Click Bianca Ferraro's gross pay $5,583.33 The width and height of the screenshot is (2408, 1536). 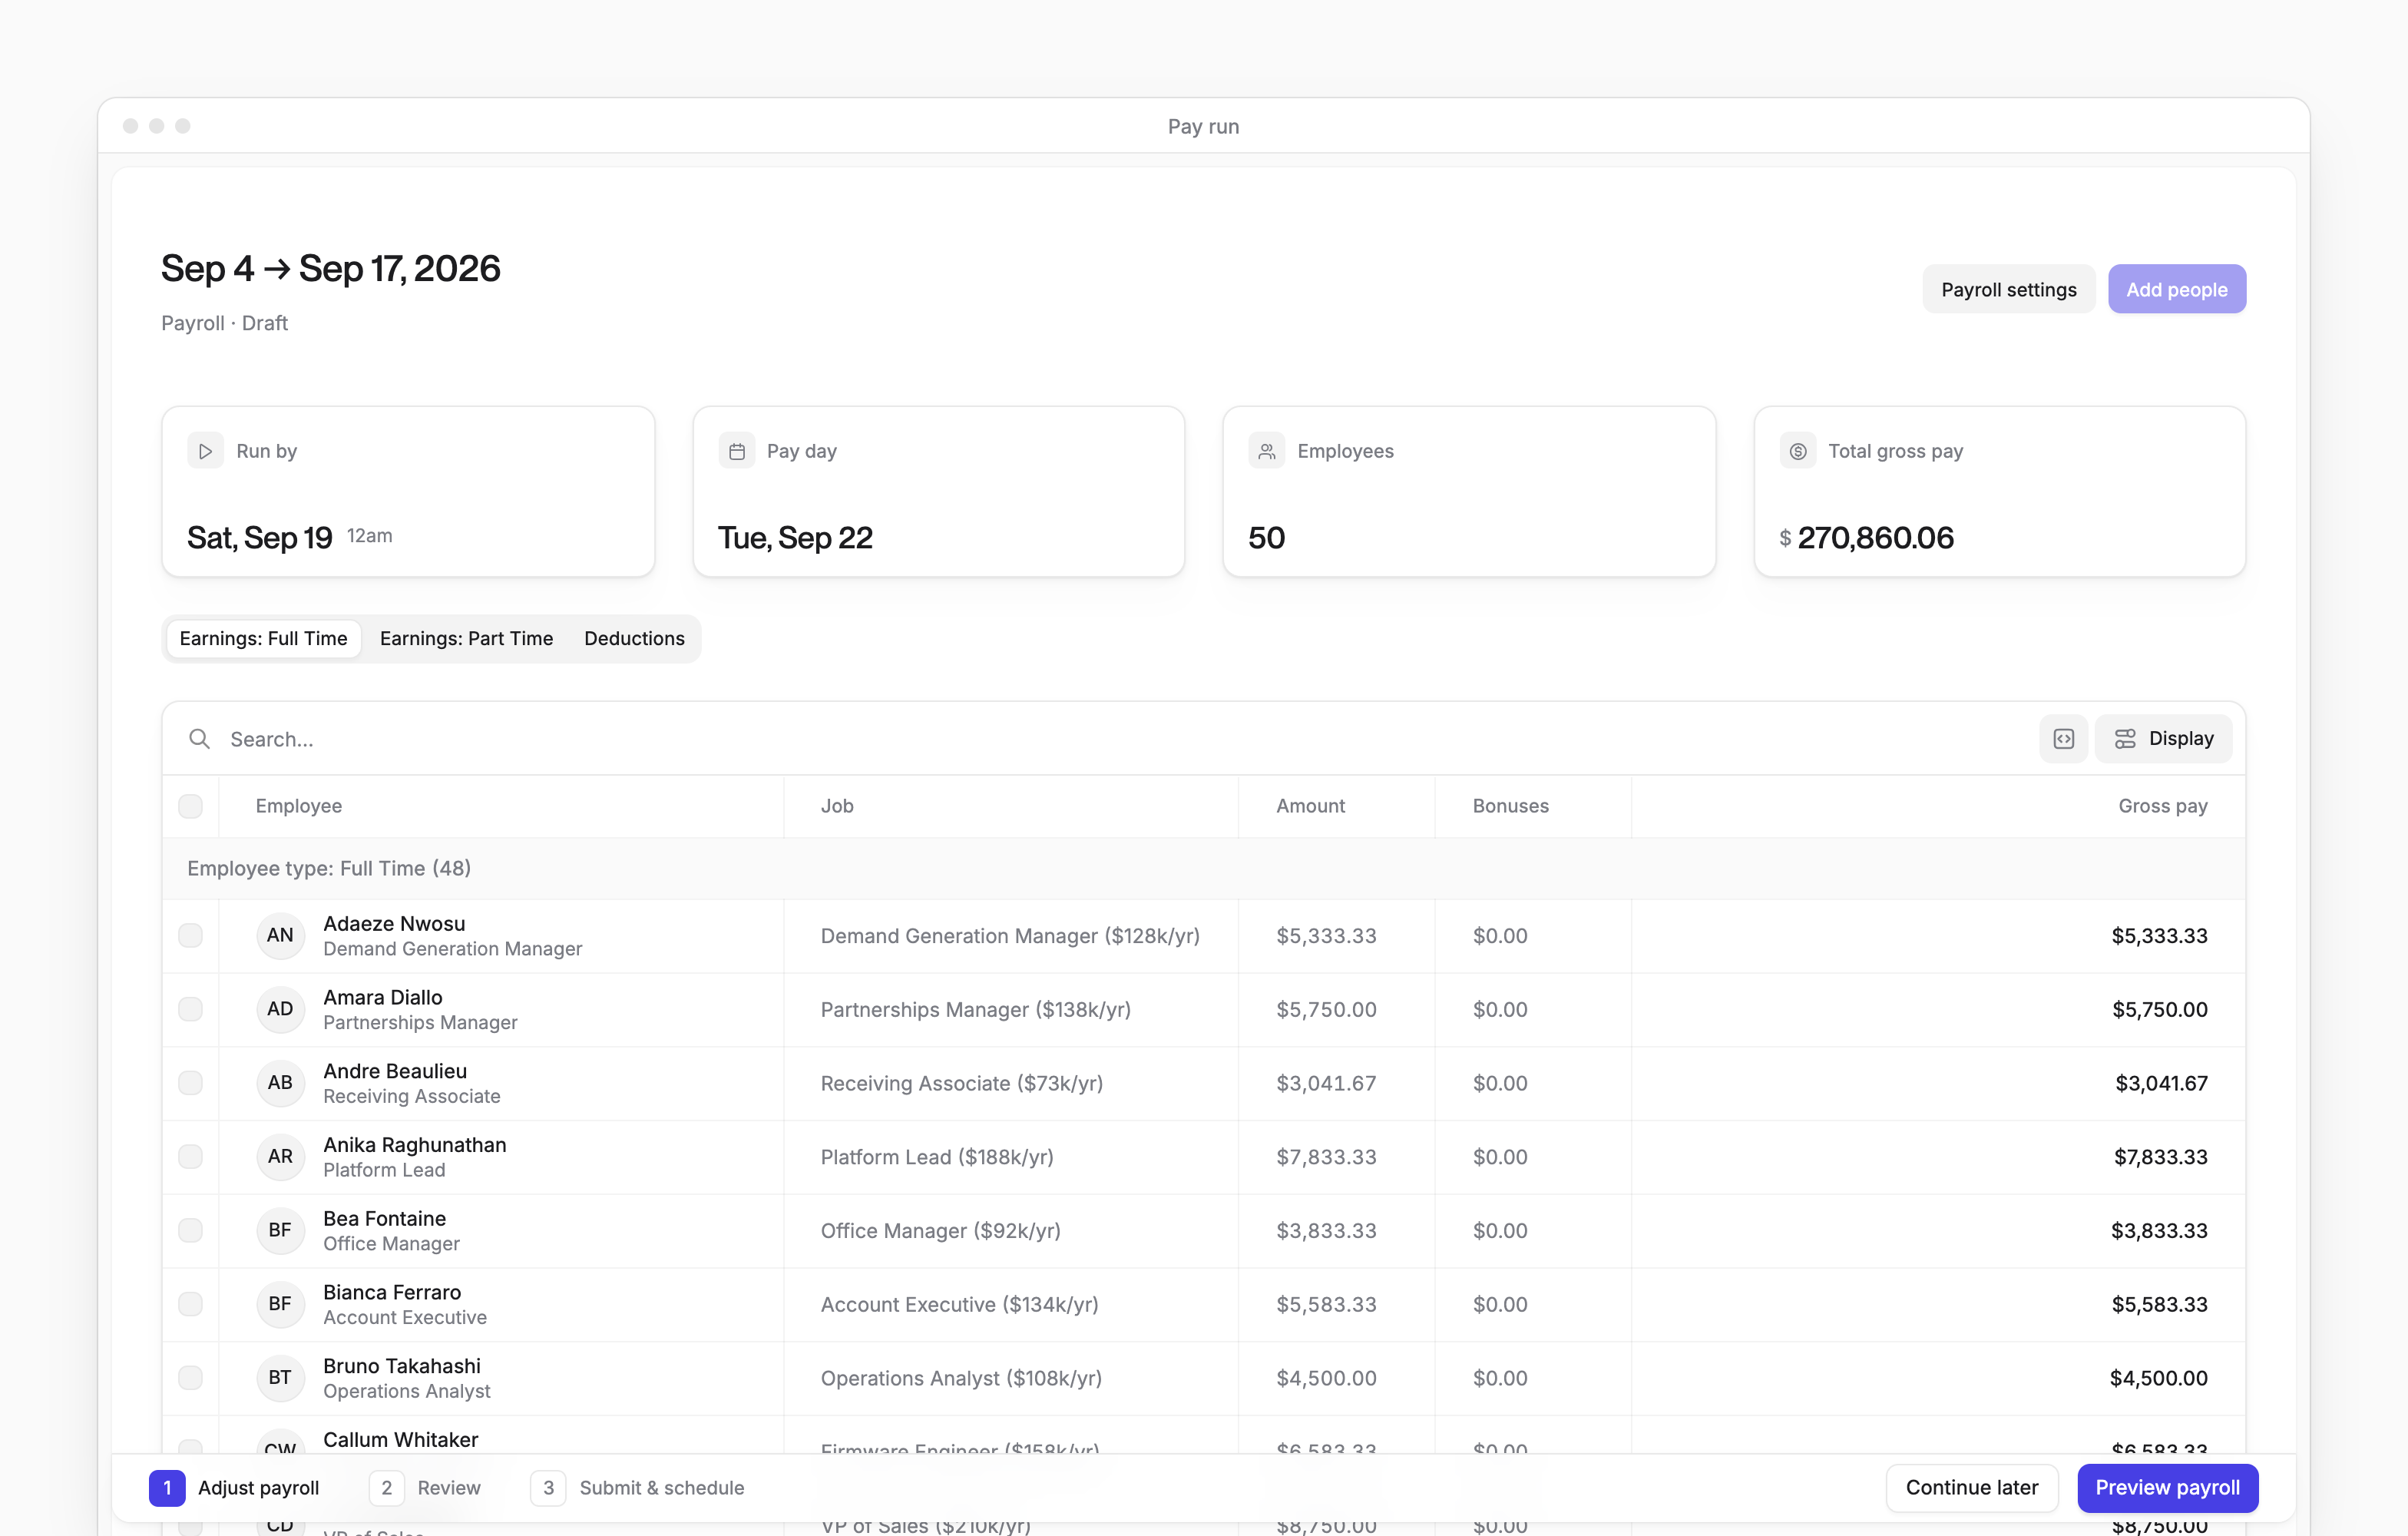[x=2160, y=1304]
